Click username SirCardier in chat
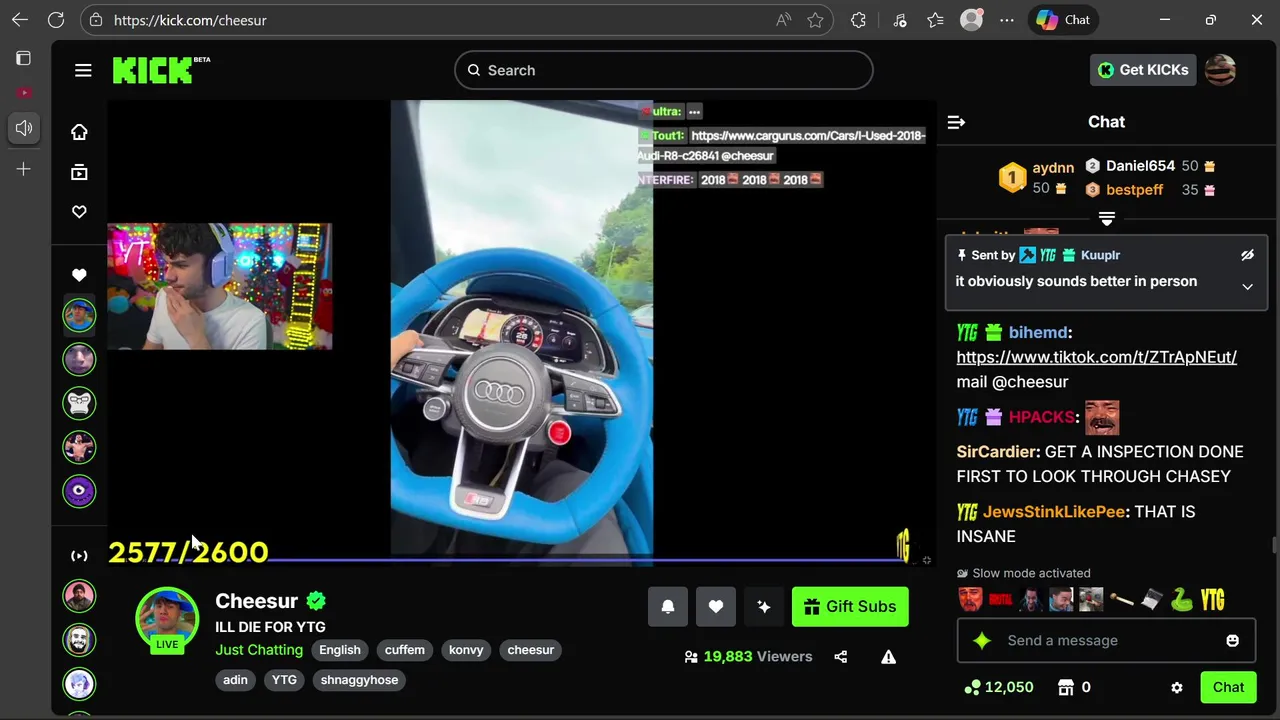1280x720 pixels. click(997, 452)
